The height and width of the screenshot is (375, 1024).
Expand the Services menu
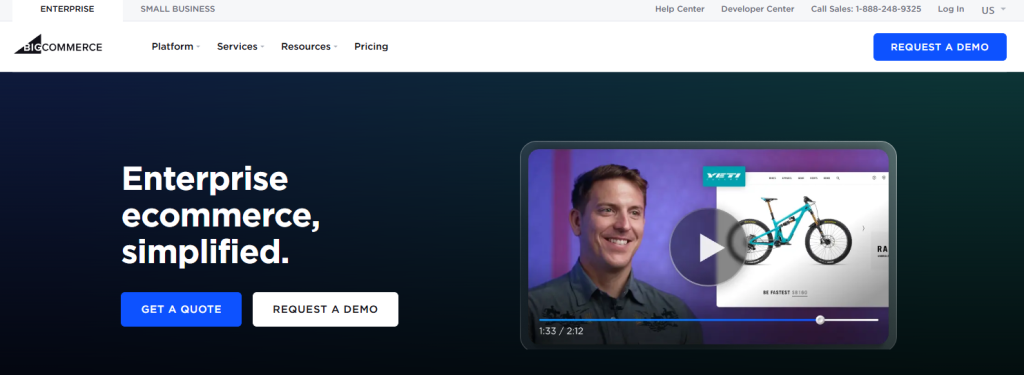pos(240,46)
